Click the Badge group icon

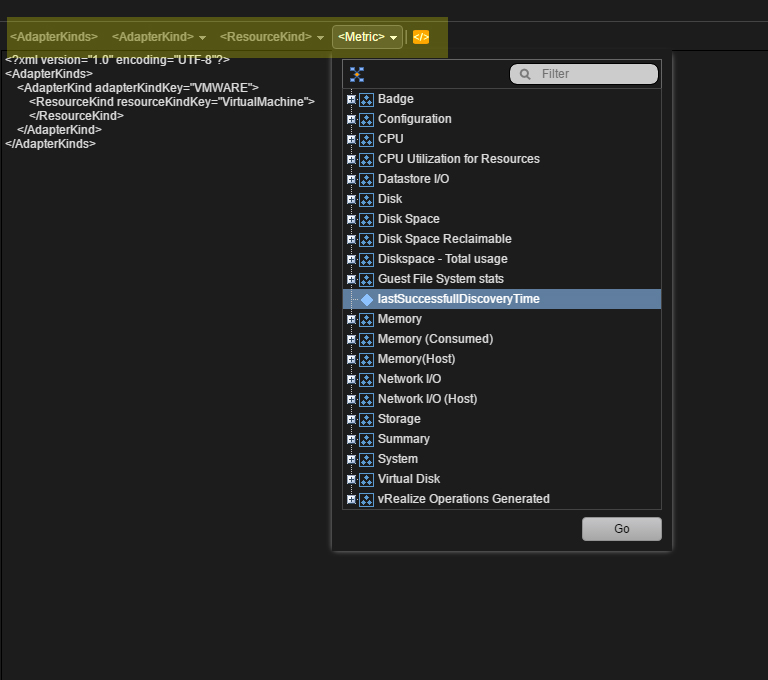366,99
